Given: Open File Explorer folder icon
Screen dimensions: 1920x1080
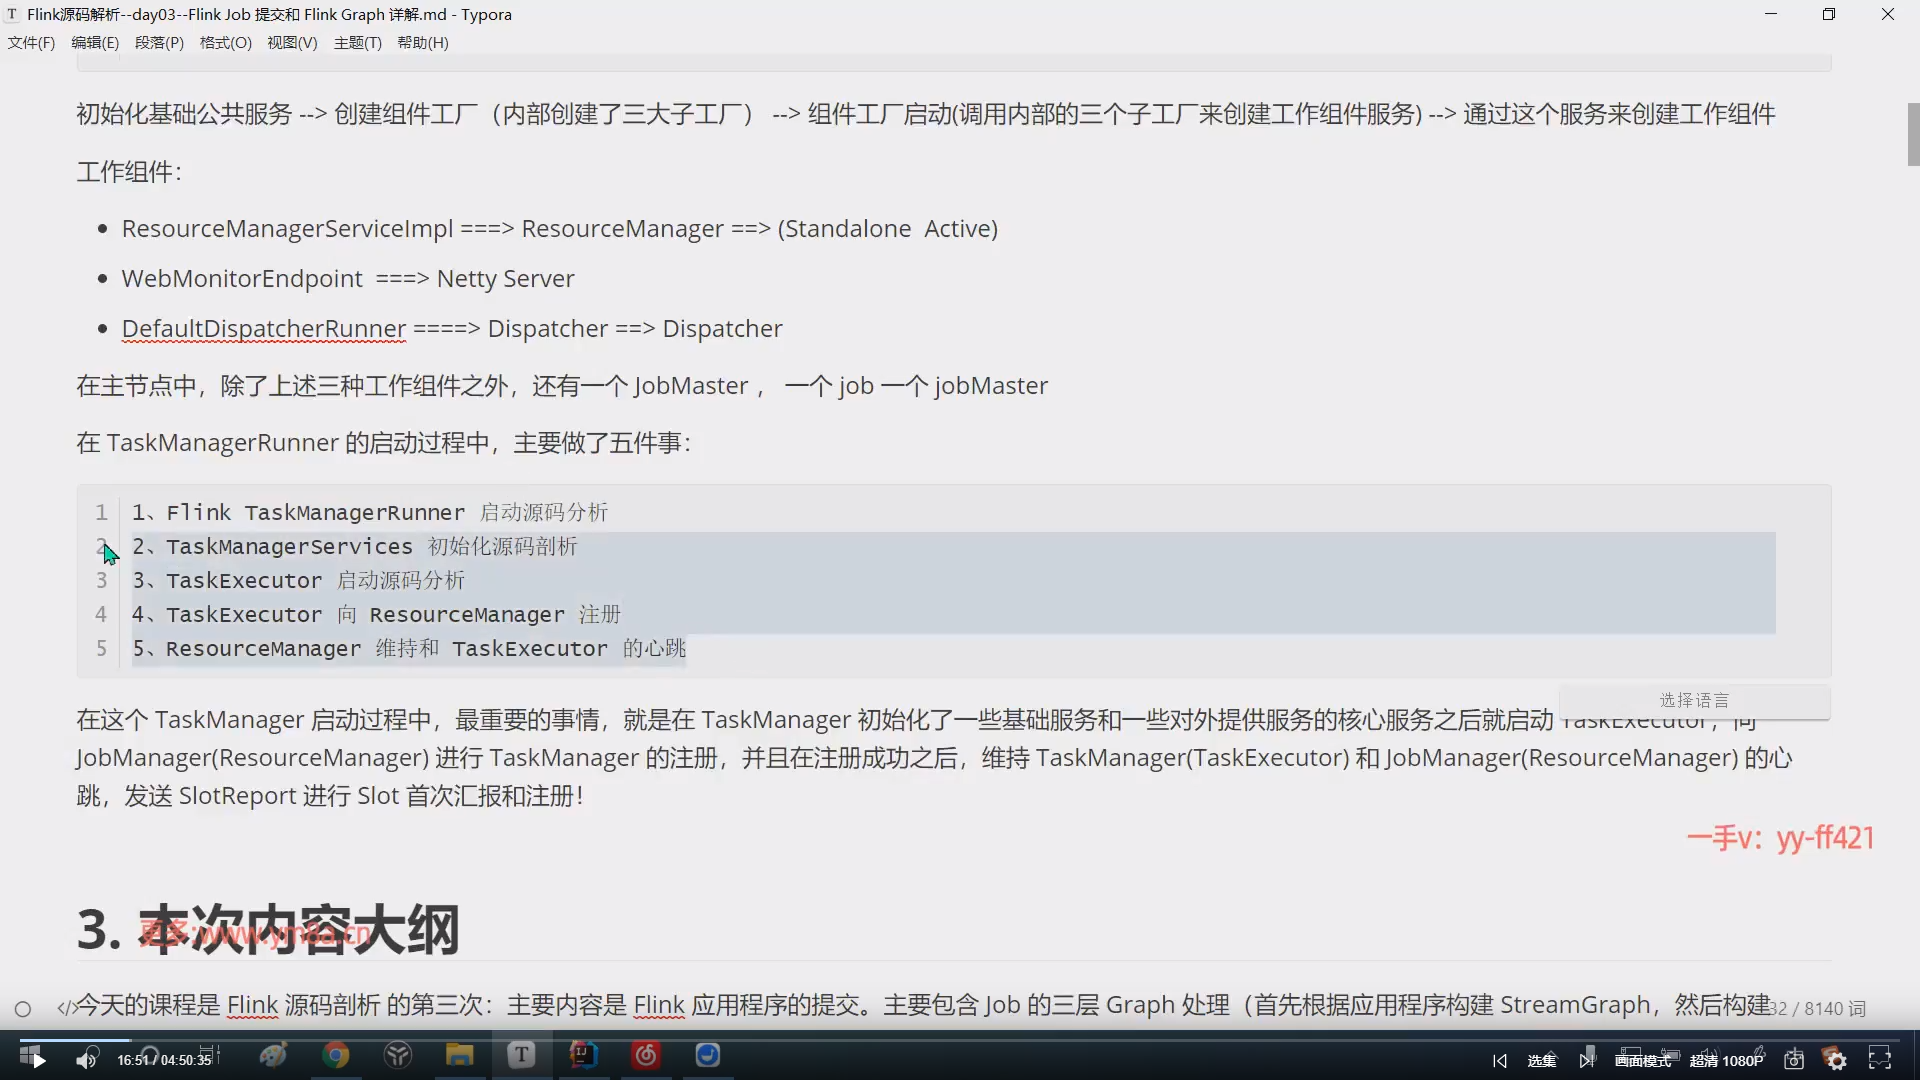Looking at the screenshot, I should tap(459, 1056).
